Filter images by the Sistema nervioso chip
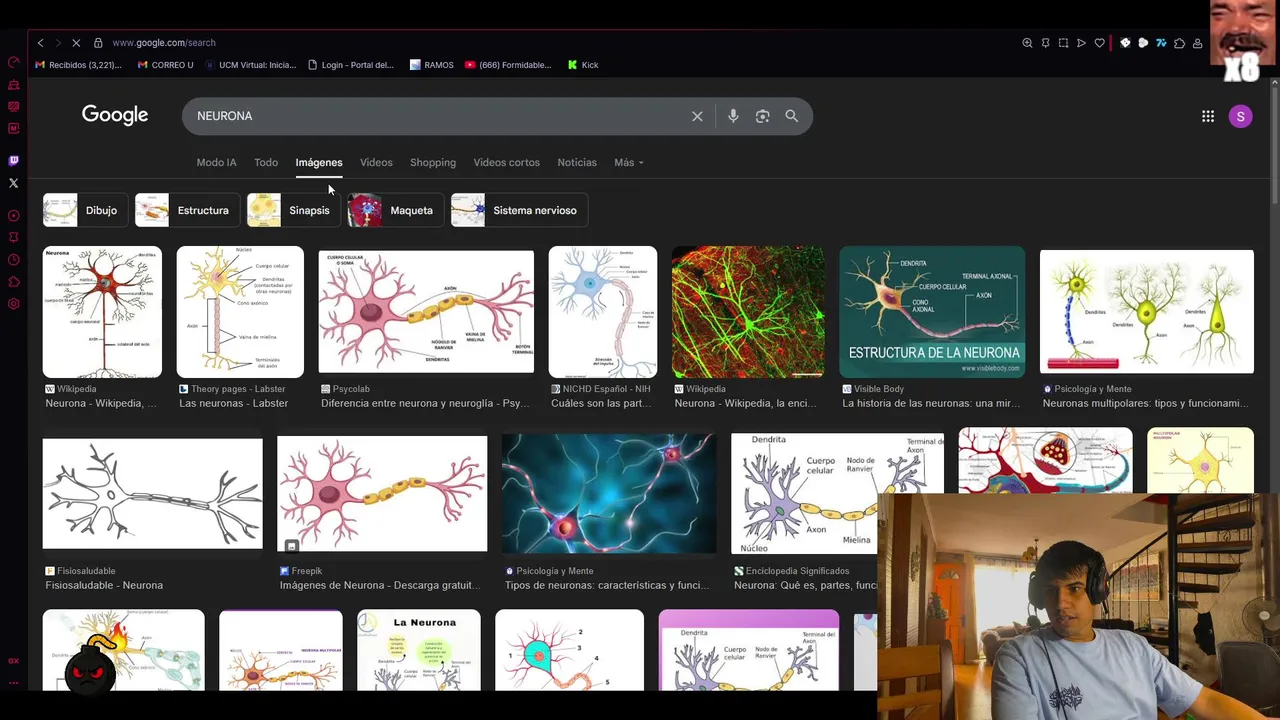This screenshot has height=720, width=1280. point(519,210)
